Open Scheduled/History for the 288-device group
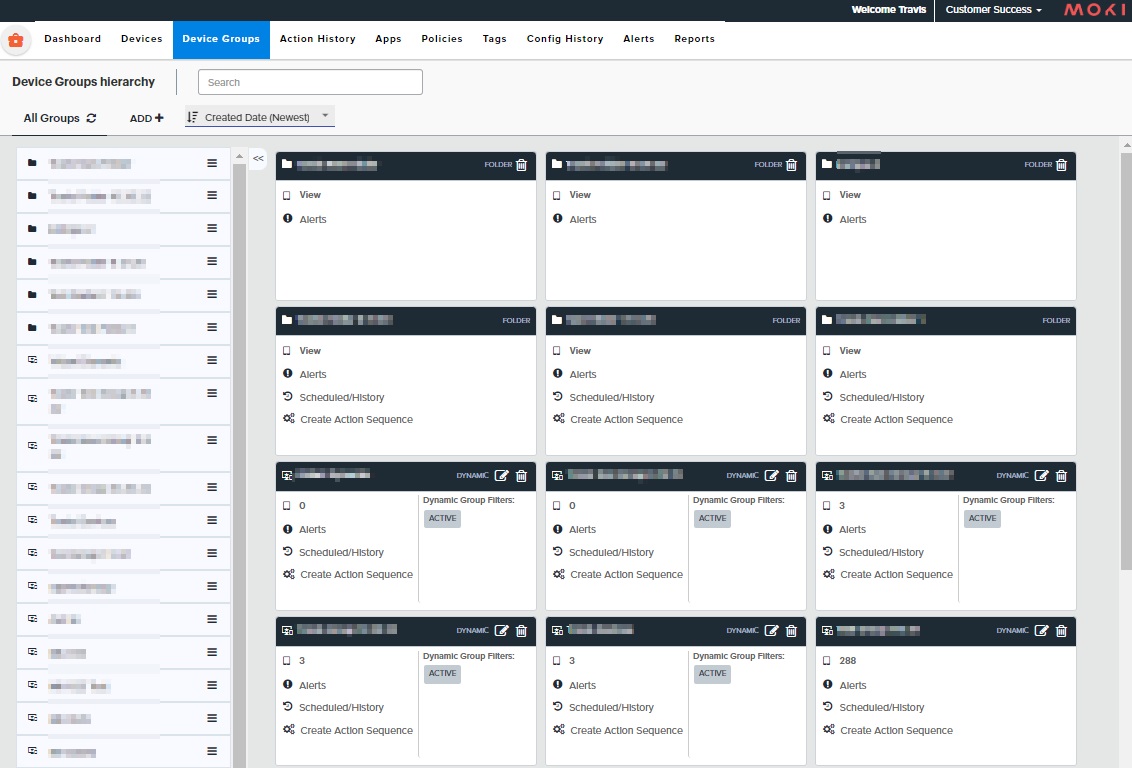This screenshot has width=1132, height=768. [x=881, y=707]
